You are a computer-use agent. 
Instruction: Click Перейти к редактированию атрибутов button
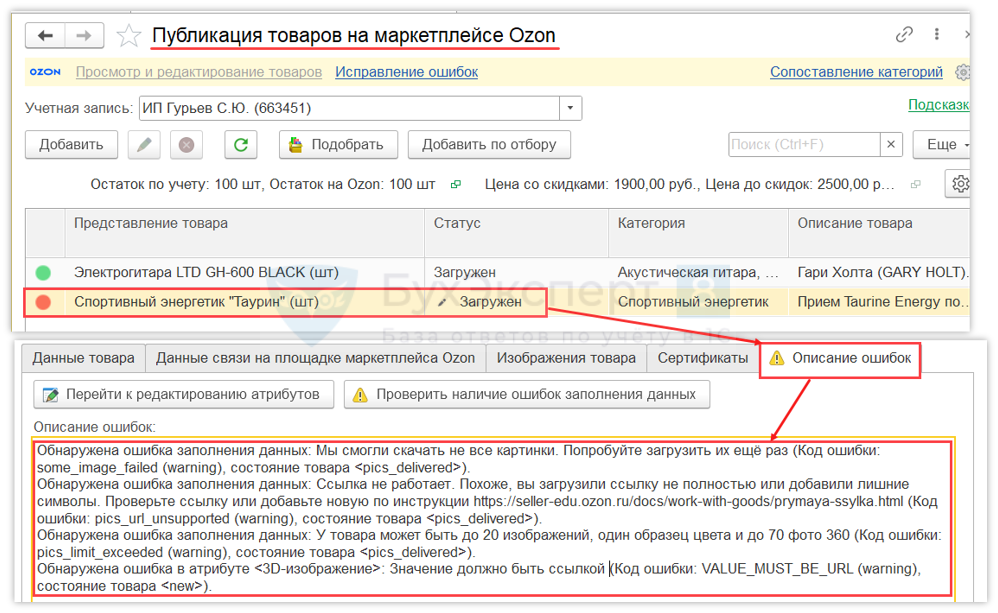coord(183,395)
